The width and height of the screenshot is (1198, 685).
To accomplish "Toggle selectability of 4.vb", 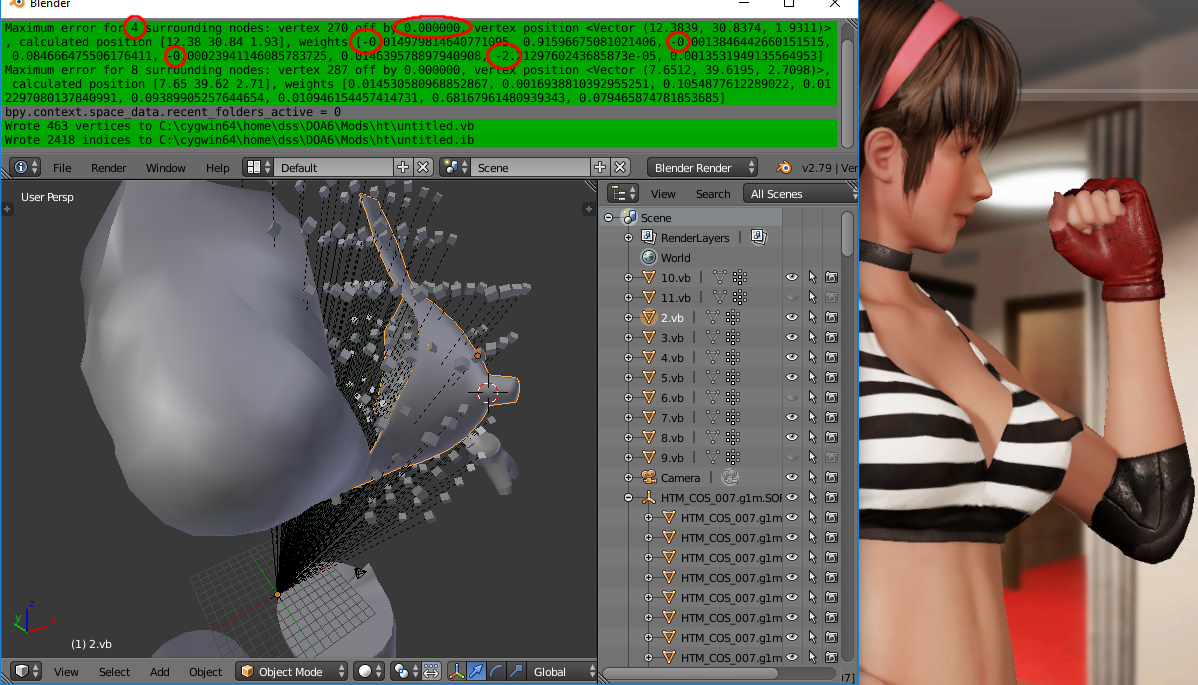I will [812, 357].
